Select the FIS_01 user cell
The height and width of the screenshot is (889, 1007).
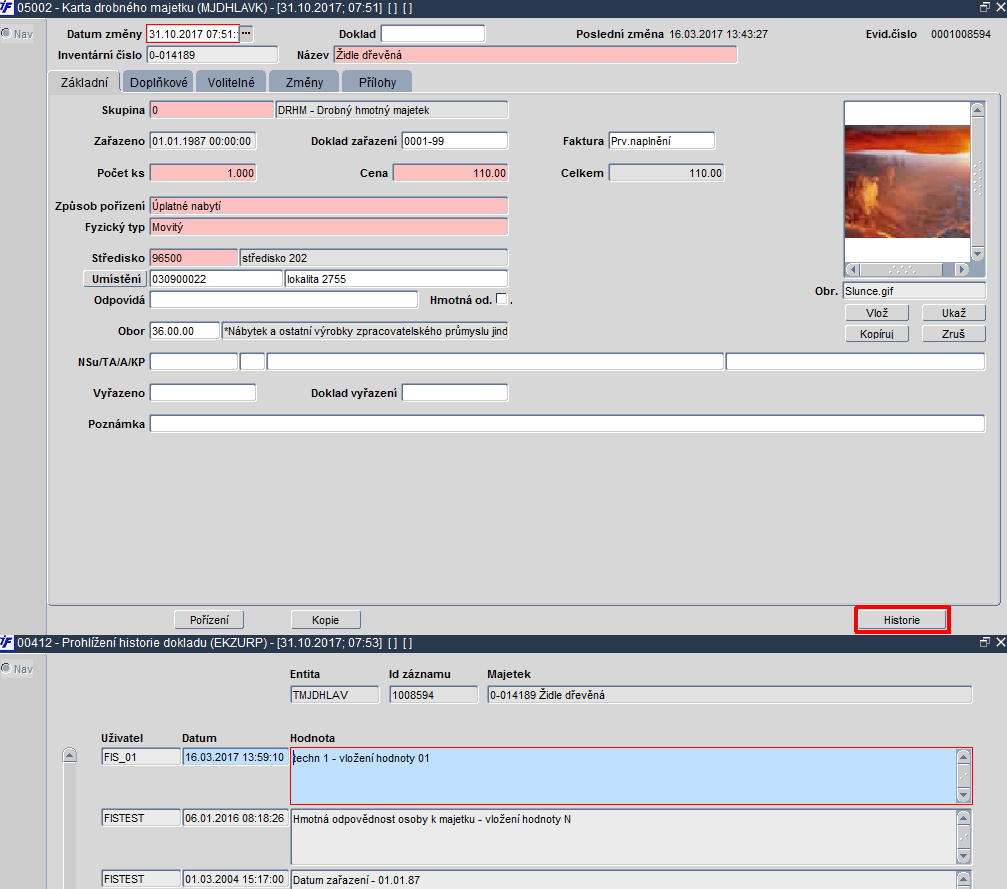141,757
